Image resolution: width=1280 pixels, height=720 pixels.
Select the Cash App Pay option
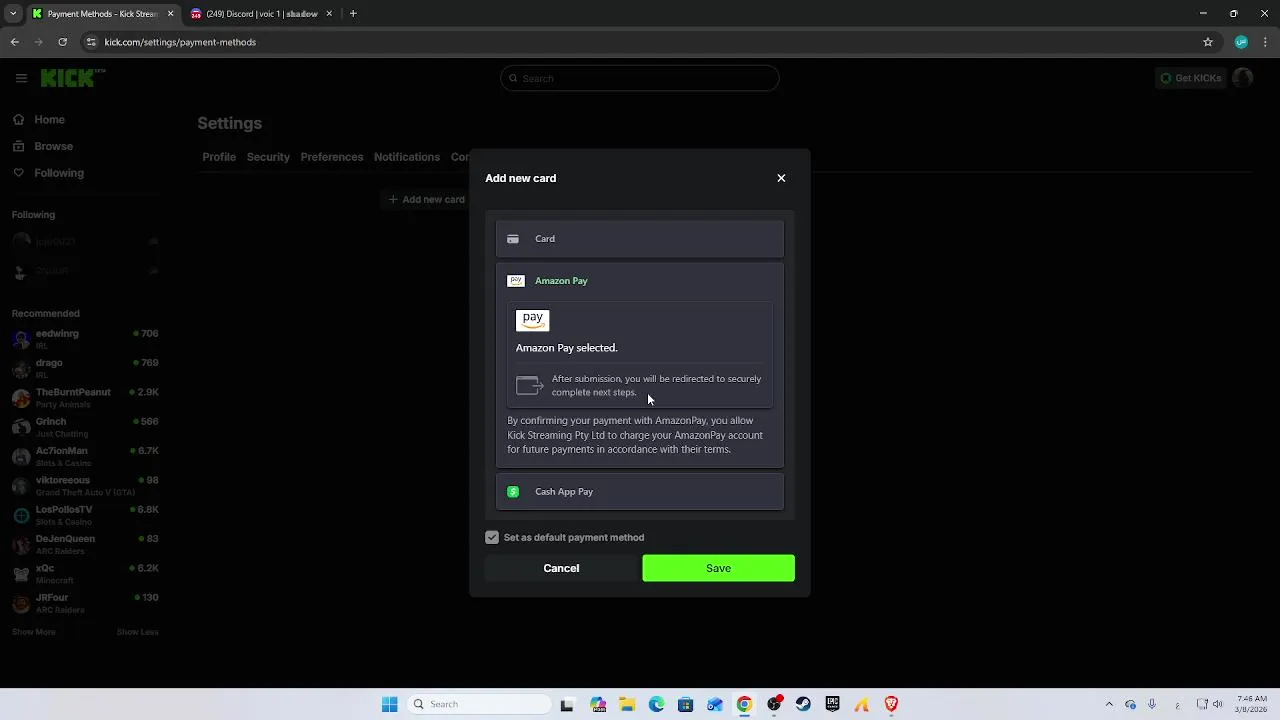tap(640, 492)
